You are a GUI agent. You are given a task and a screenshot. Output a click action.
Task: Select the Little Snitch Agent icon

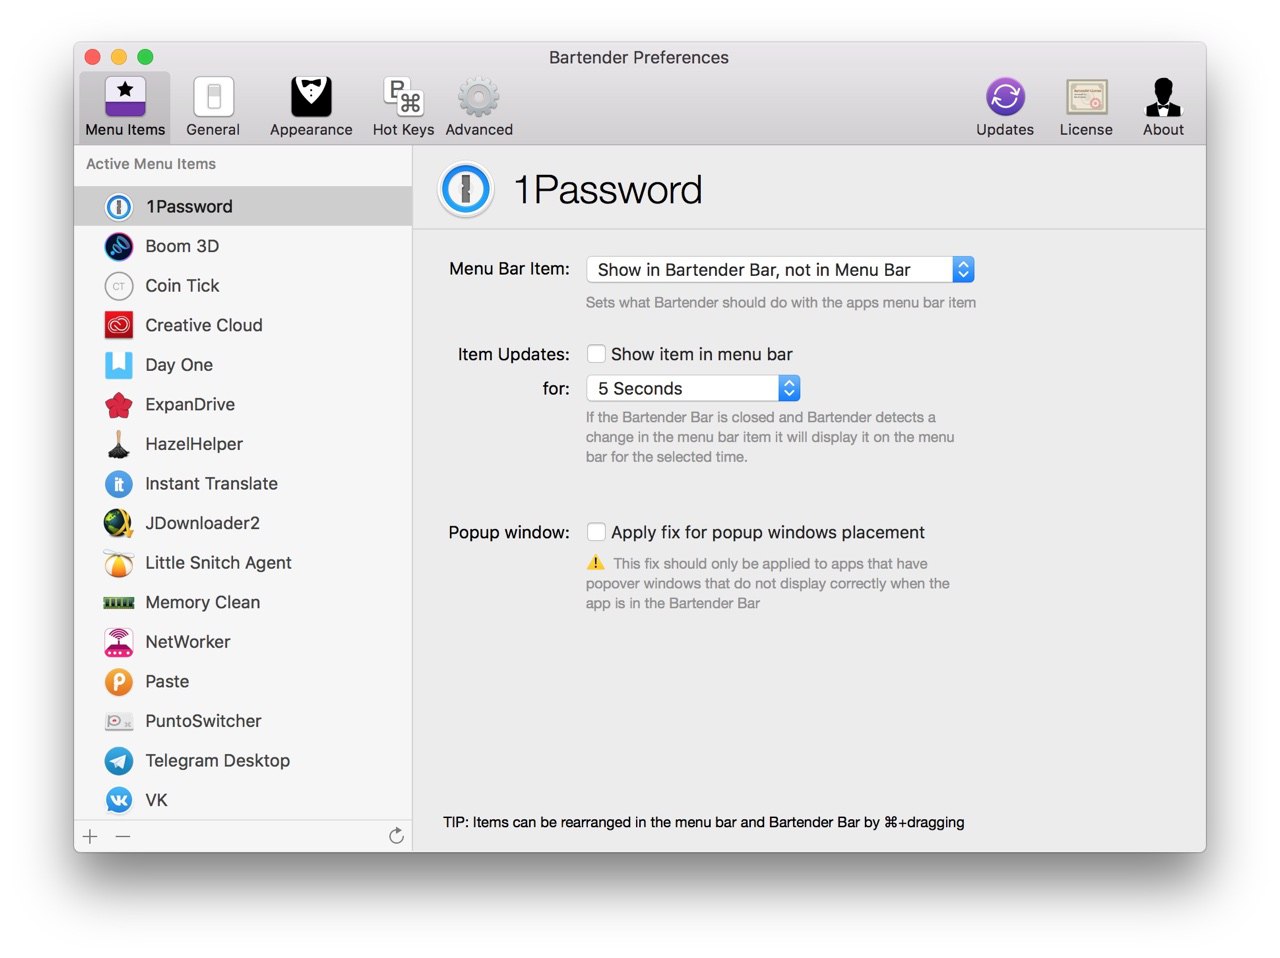coord(119,563)
